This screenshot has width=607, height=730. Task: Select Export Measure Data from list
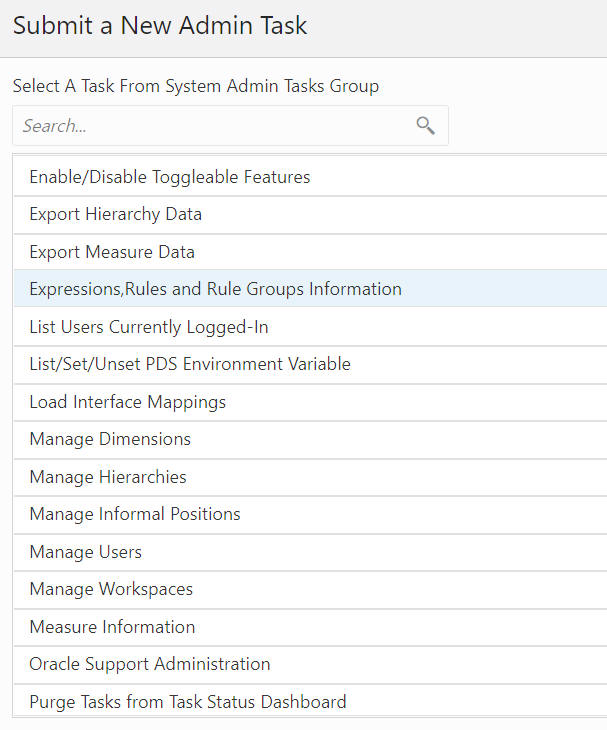[x=112, y=252]
